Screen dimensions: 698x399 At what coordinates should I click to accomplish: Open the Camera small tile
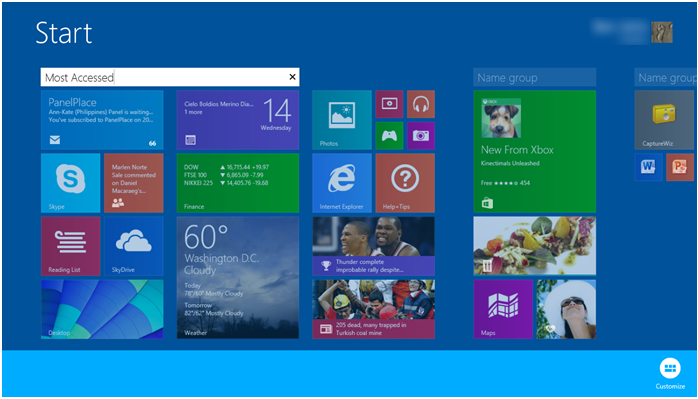pyautogui.click(x=421, y=136)
